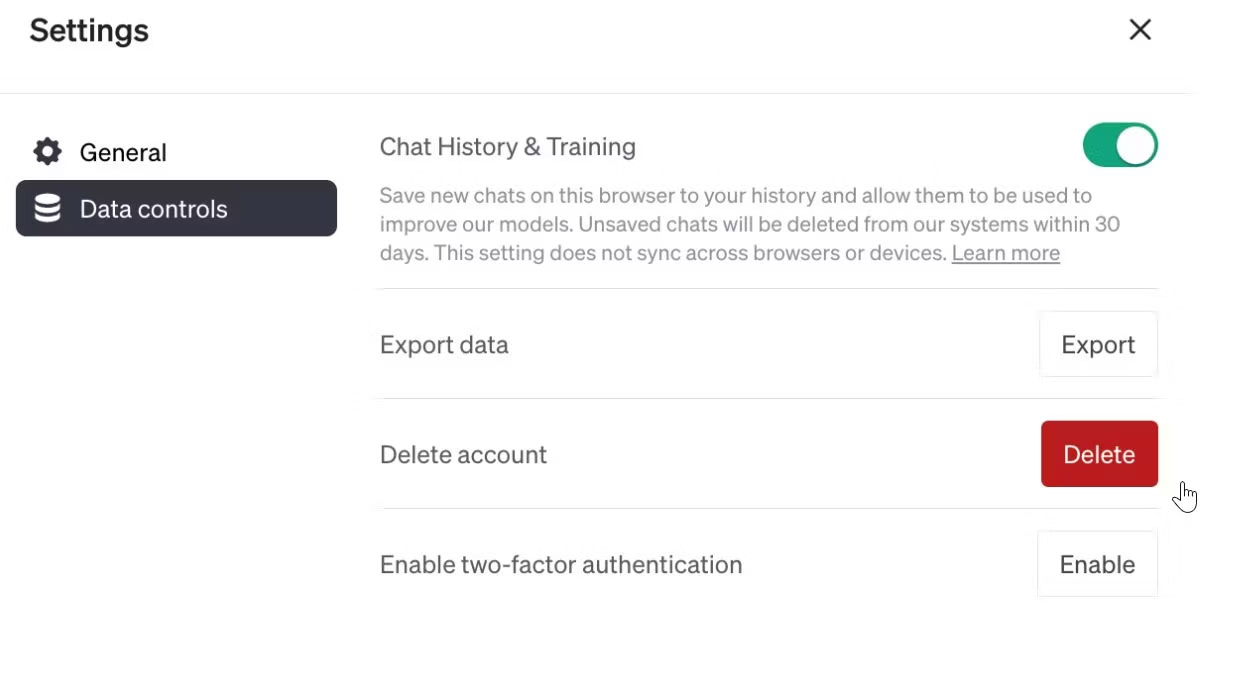Switch to the General settings tab
Viewport: 1253px width, 681px height.
coord(123,152)
